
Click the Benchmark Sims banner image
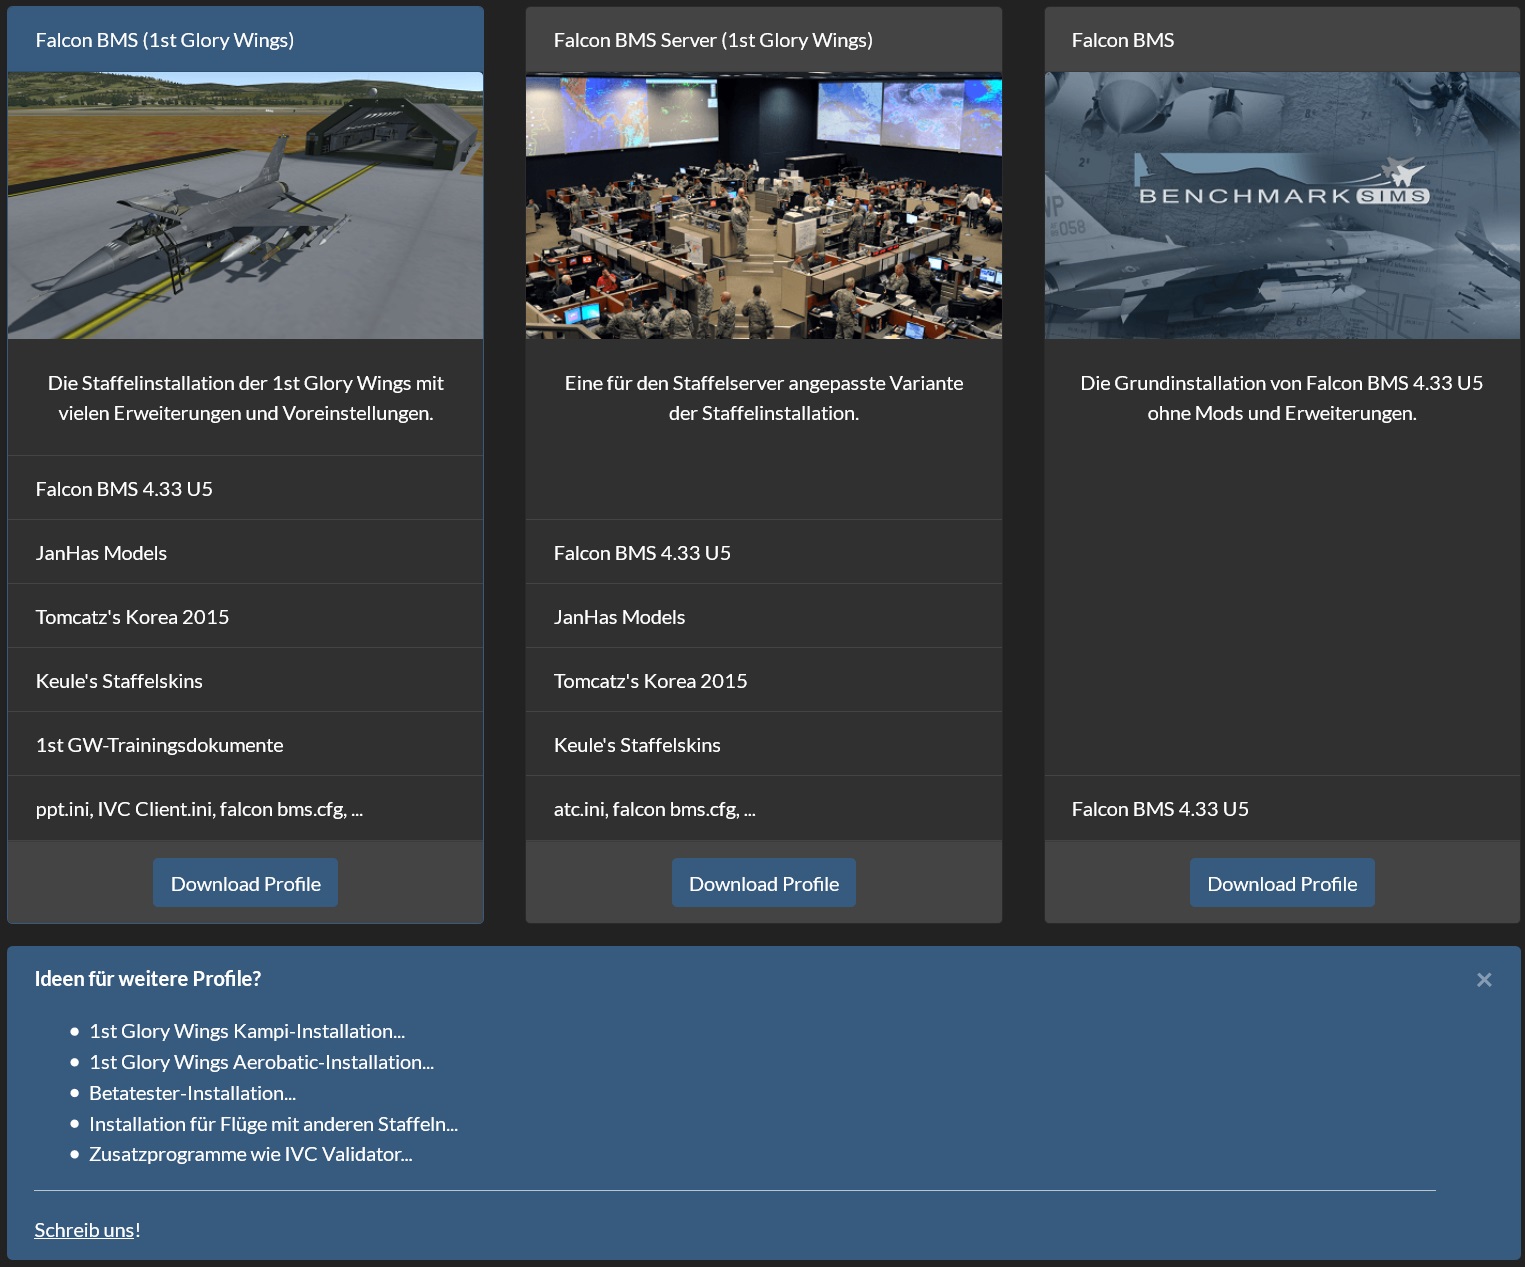point(1282,205)
